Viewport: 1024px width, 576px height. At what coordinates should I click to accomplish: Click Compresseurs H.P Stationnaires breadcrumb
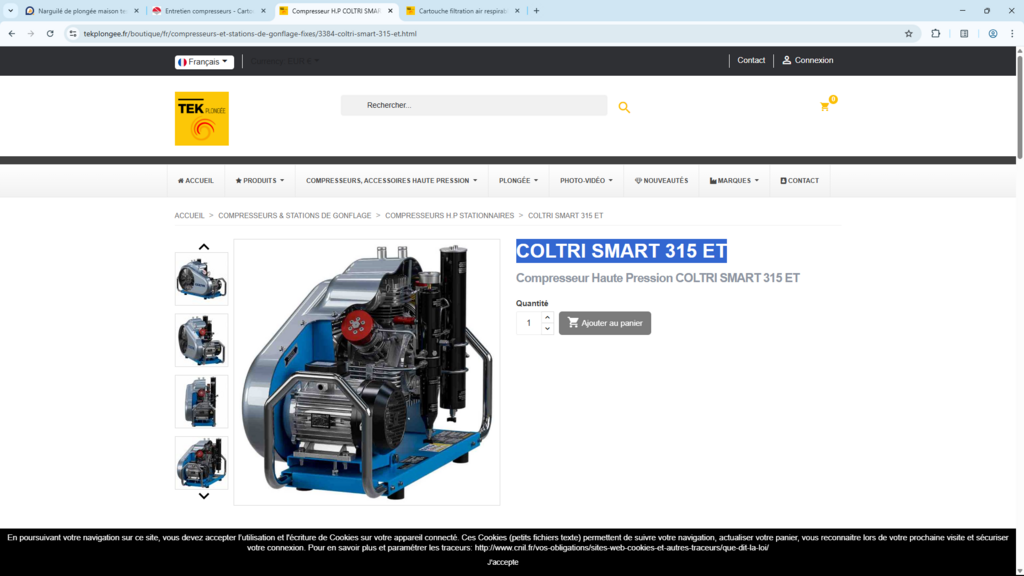pos(449,216)
